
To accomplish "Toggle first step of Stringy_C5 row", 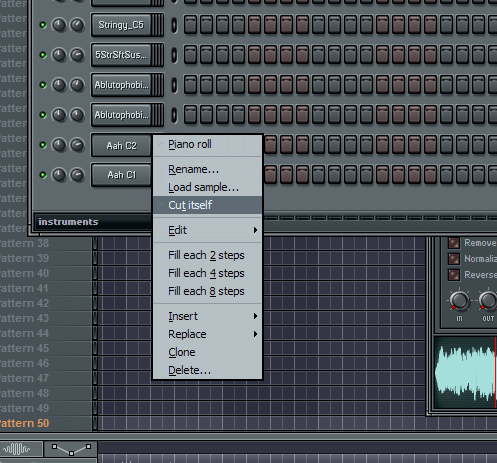I will point(190,25).
